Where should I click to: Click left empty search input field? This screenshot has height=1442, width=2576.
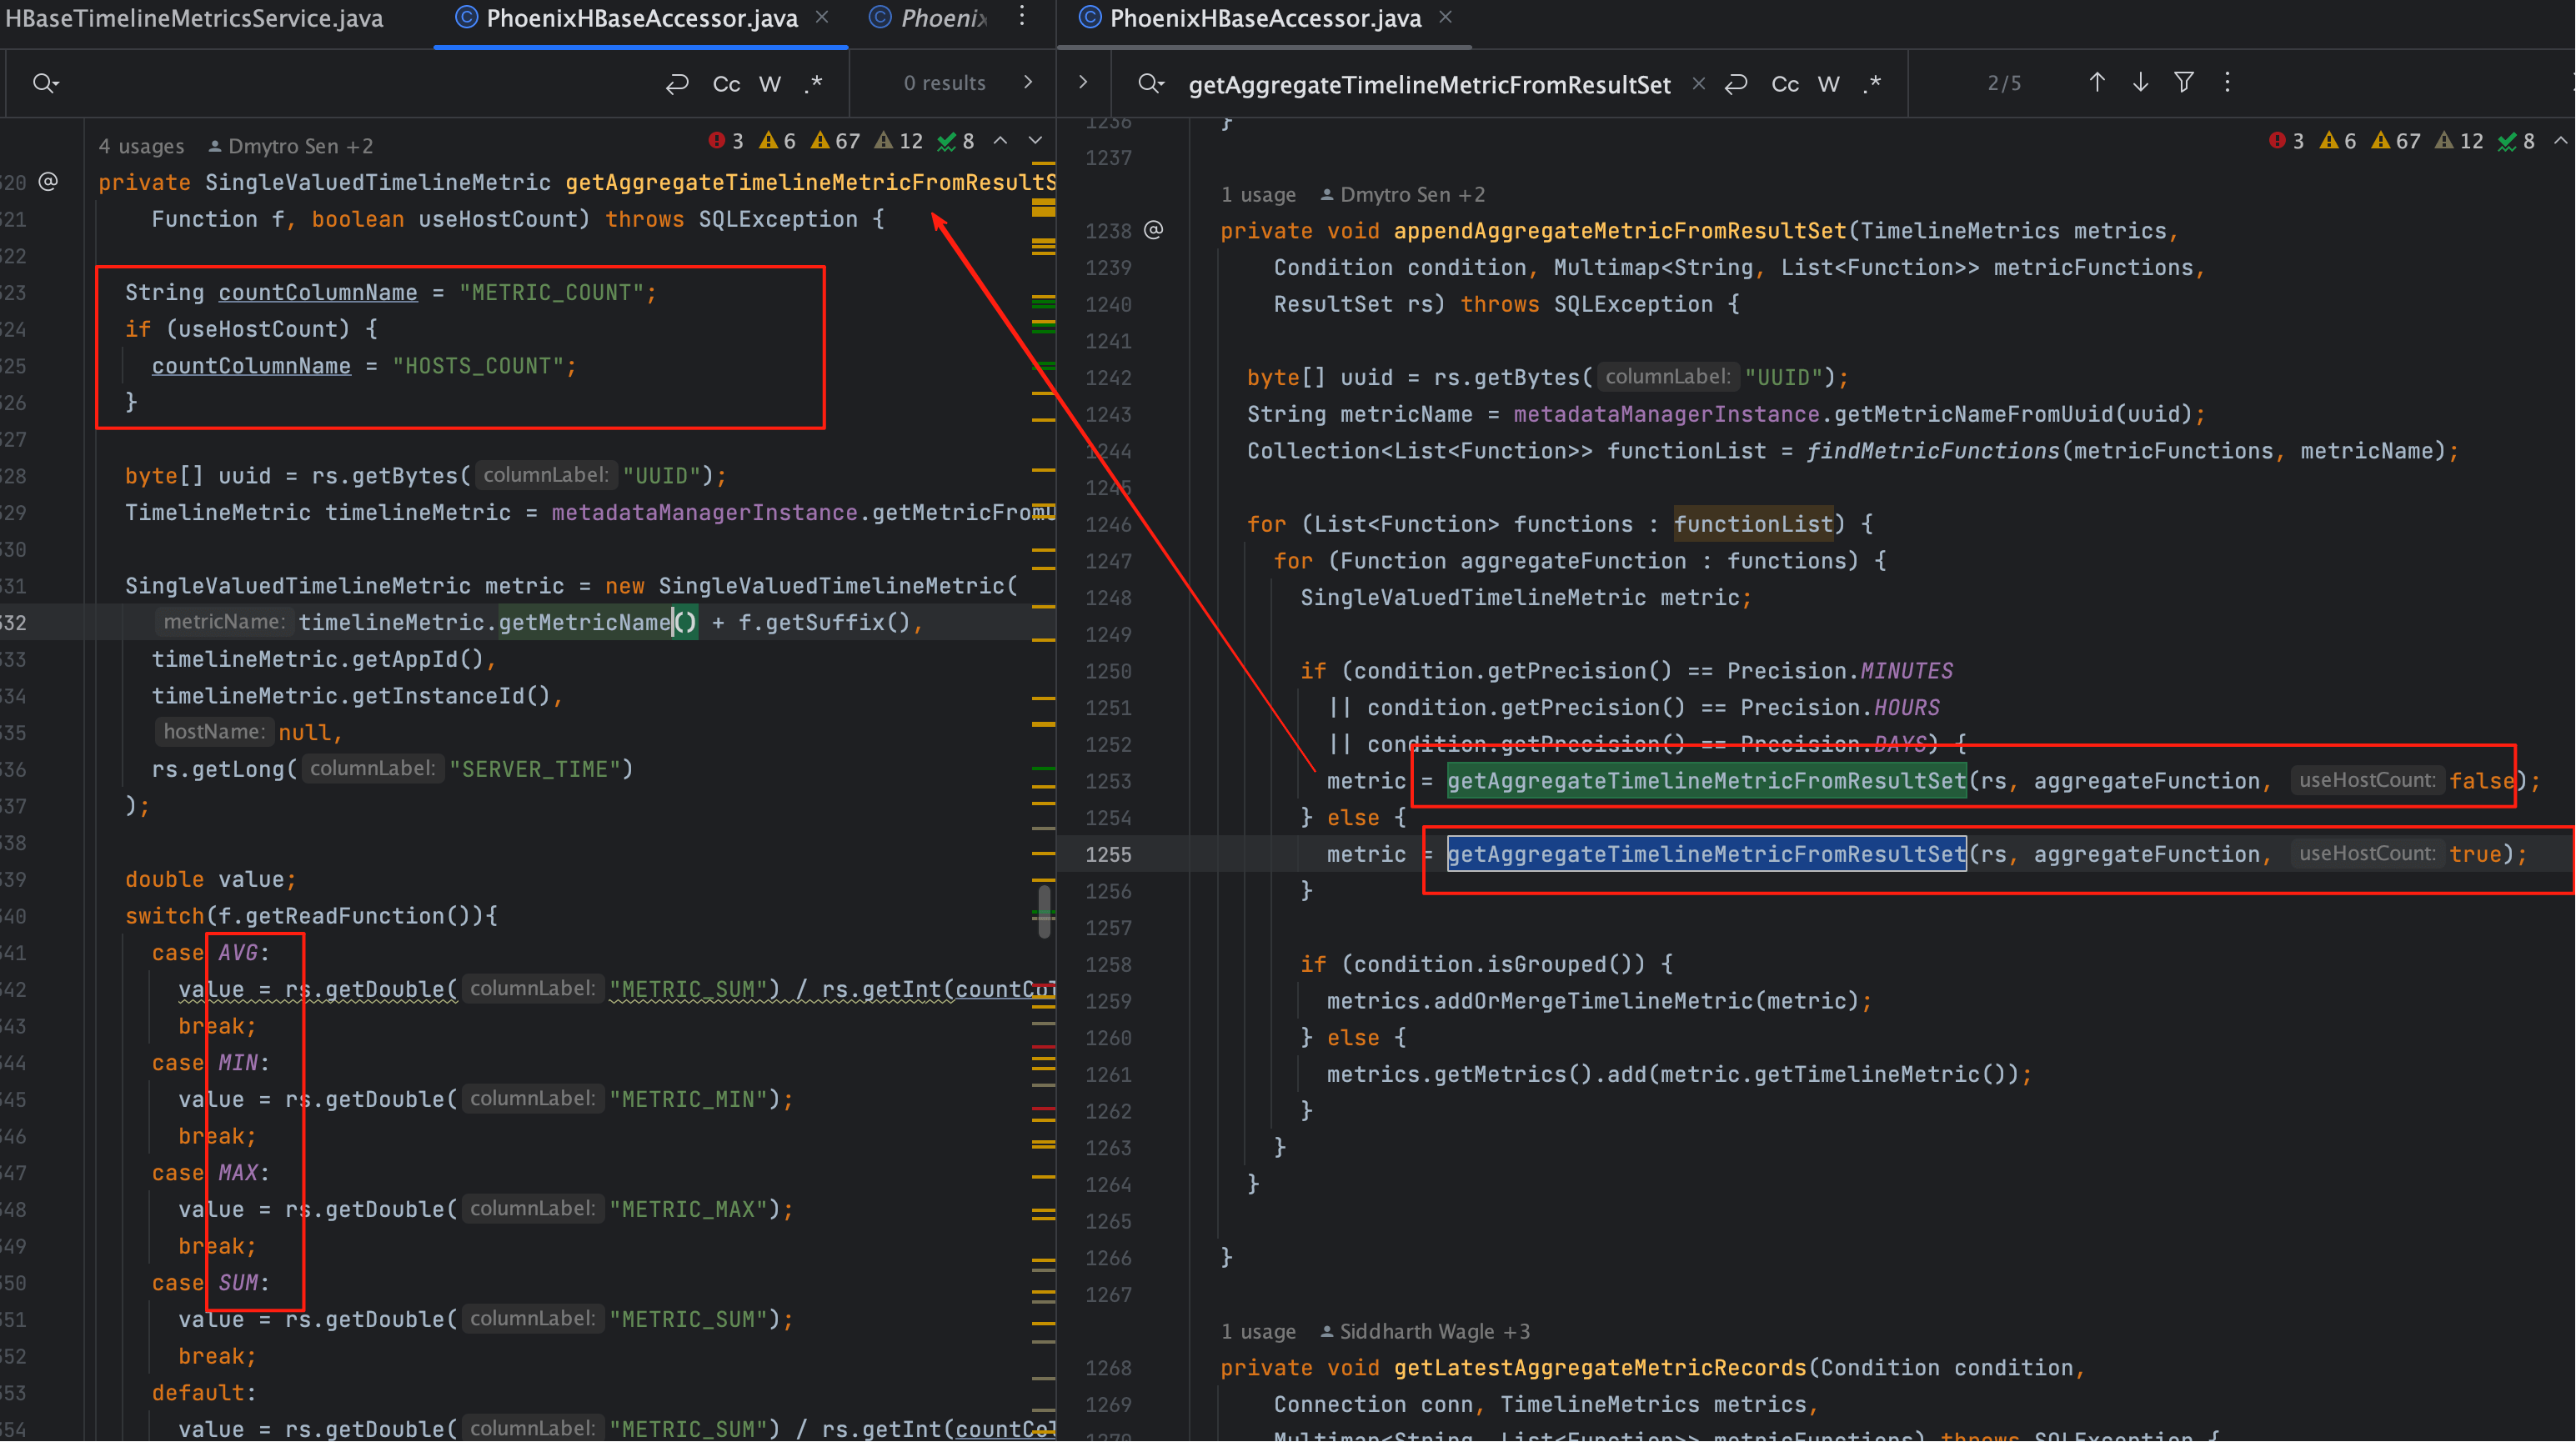360,83
